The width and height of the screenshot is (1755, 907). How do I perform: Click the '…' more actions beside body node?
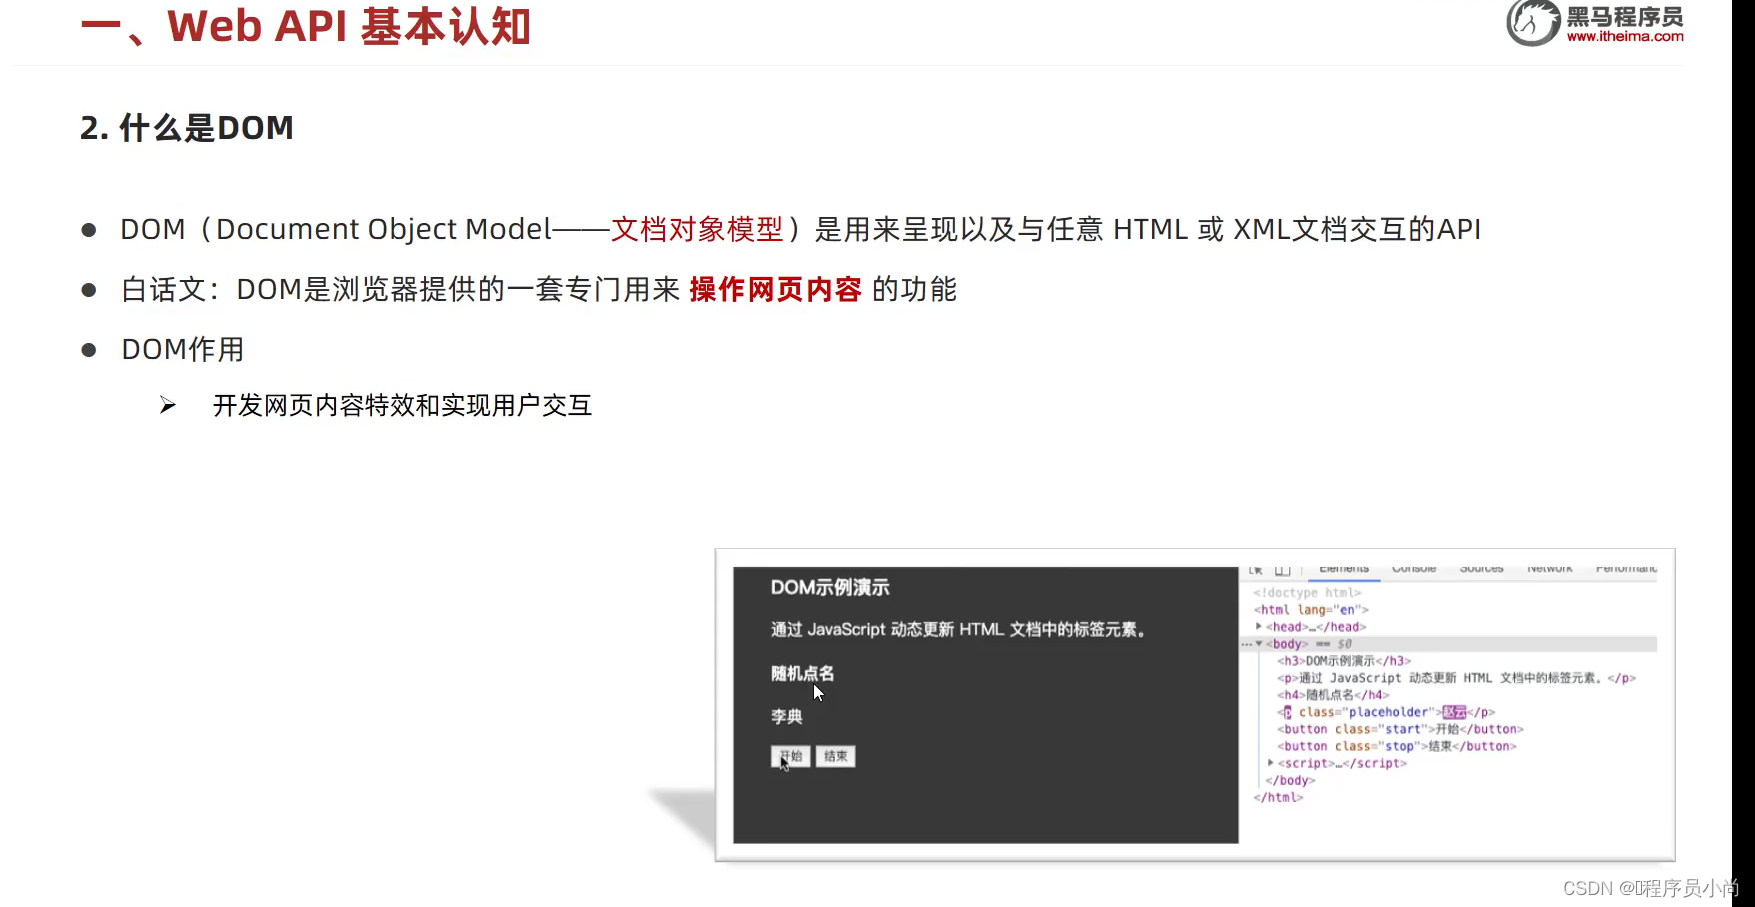[x=1246, y=644]
